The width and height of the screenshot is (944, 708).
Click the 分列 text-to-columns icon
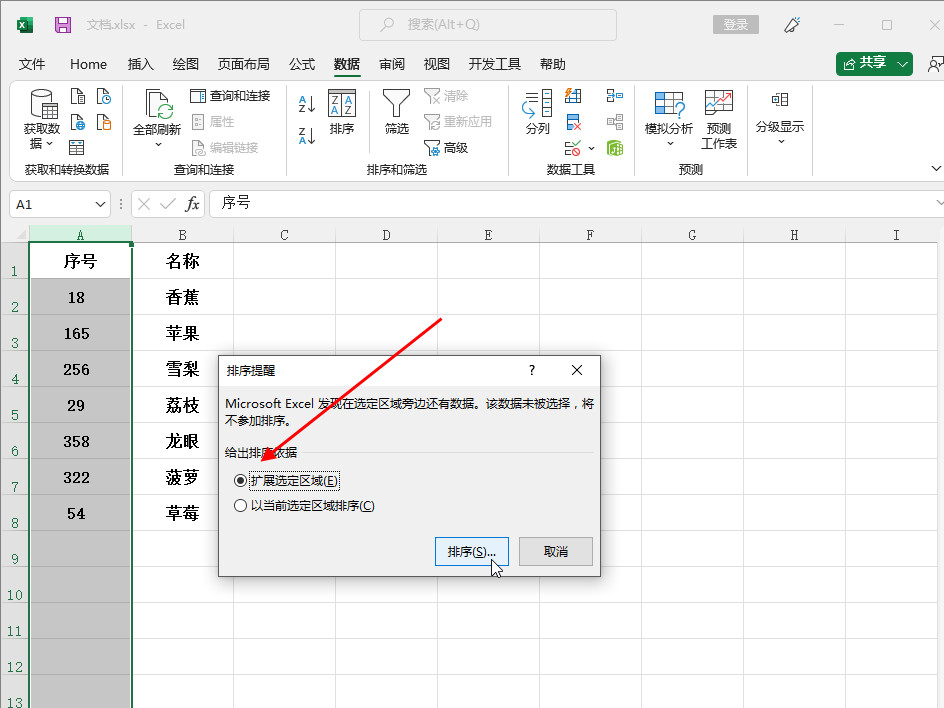pos(537,112)
